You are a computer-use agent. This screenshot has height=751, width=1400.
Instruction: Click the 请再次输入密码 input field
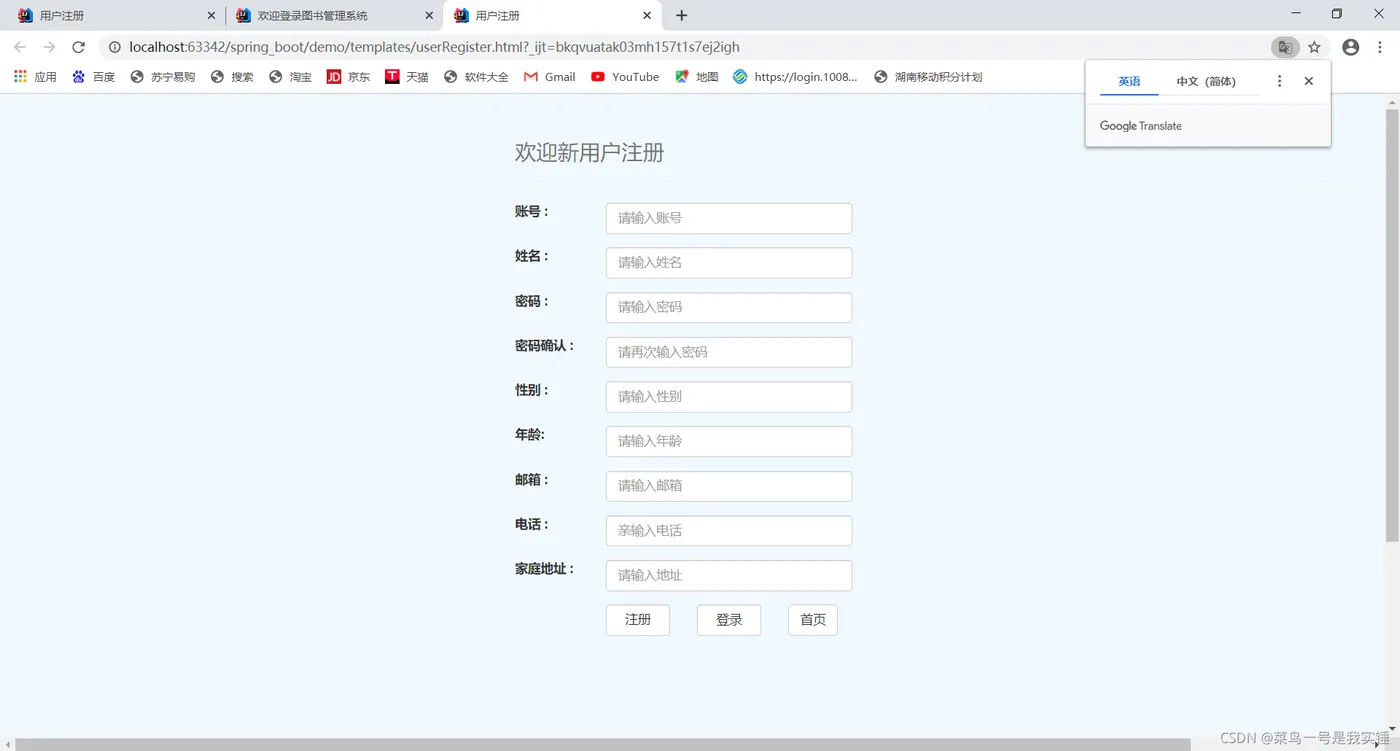(x=729, y=352)
